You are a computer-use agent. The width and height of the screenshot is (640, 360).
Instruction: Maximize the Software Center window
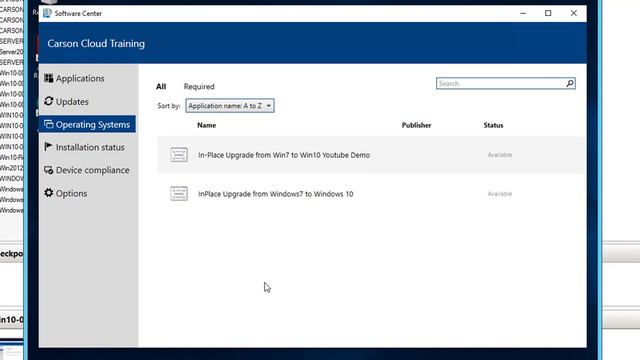548,13
